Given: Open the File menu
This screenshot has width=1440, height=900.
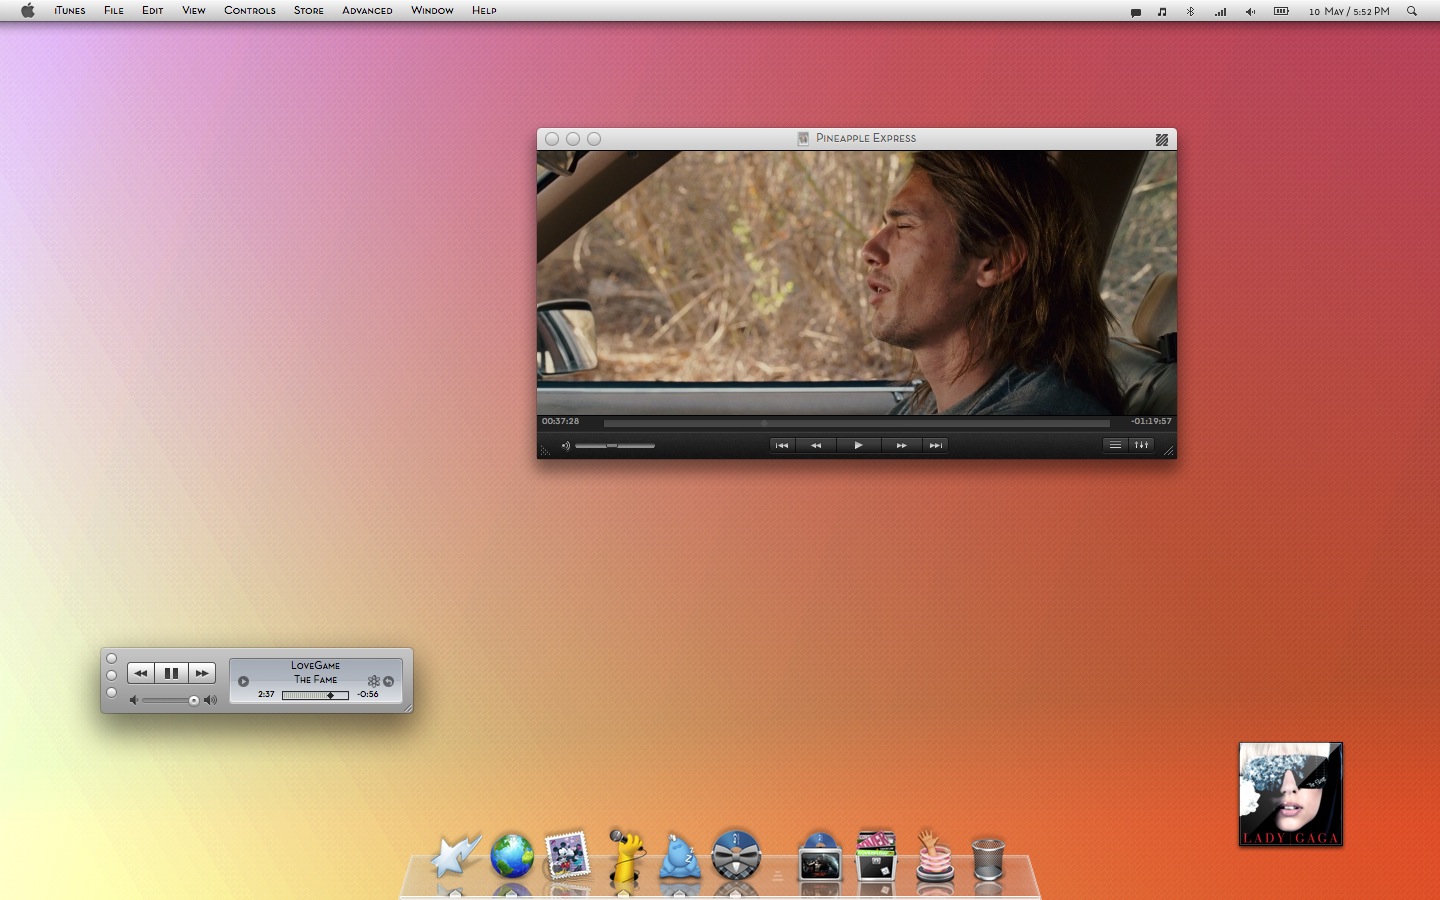Looking at the screenshot, I should click(x=114, y=10).
